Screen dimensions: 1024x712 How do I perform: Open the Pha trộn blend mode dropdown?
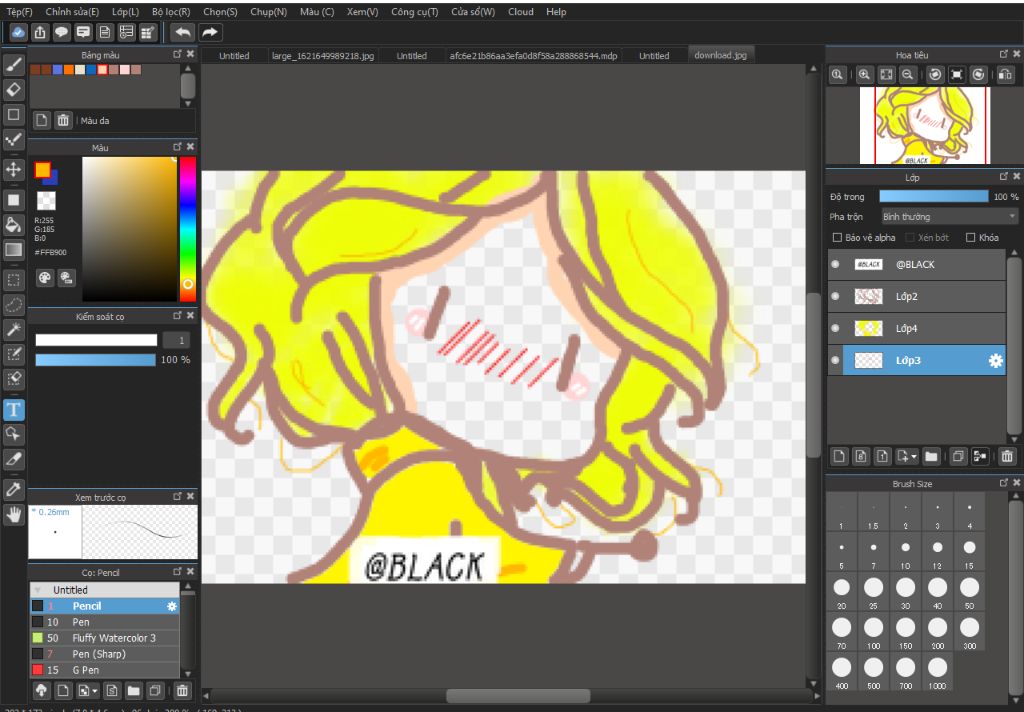(949, 216)
